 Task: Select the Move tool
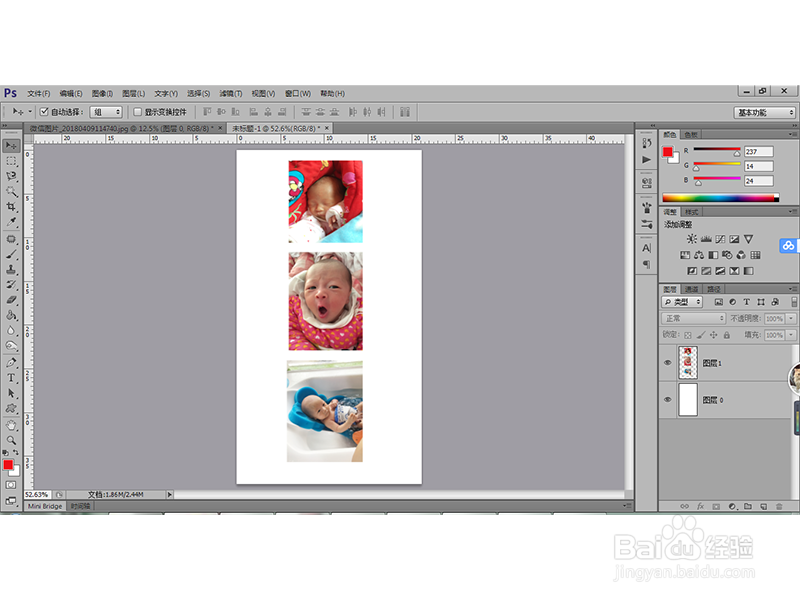pos(11,146)
